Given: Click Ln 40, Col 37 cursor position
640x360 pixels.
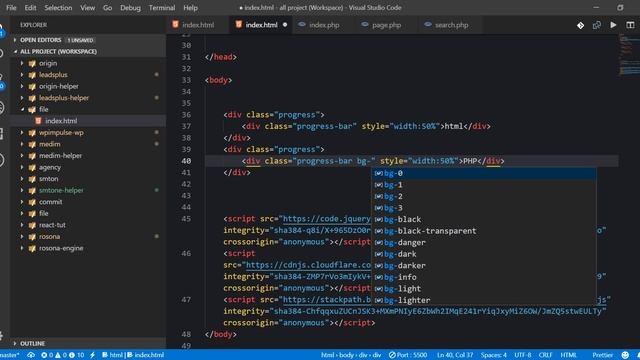Looking at the screenshot, I should point(455,355).
